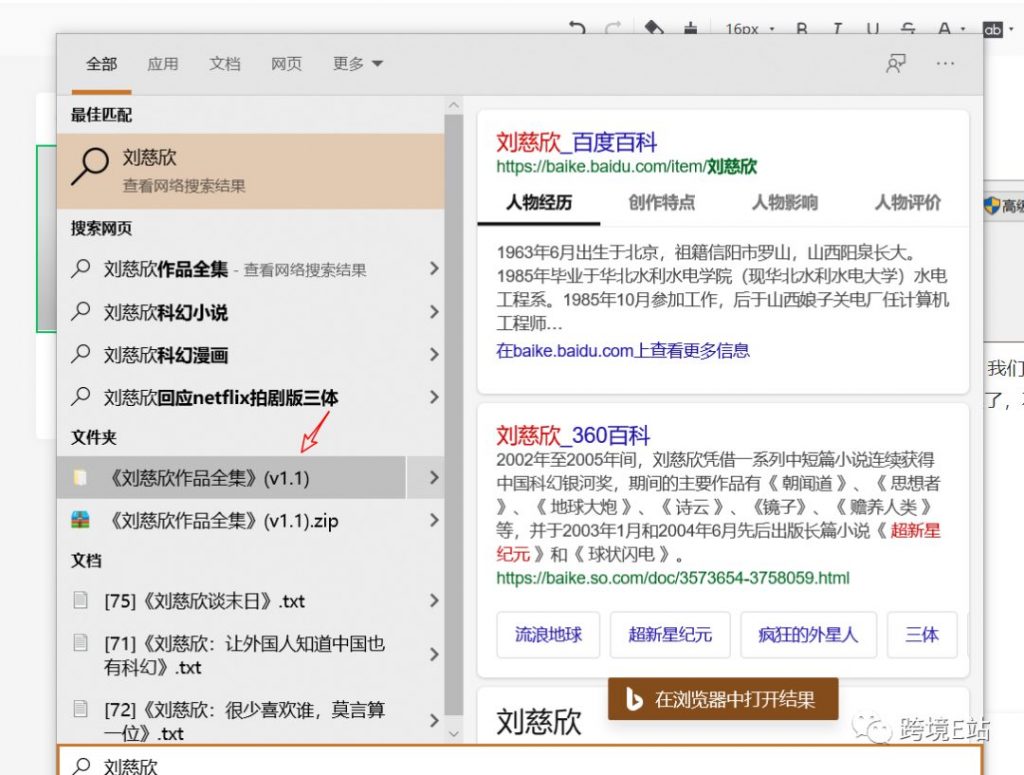The image size is (1024, 775).
Task: Toggle bold formatting in the editor toolbar
Action: click(802, 29)
